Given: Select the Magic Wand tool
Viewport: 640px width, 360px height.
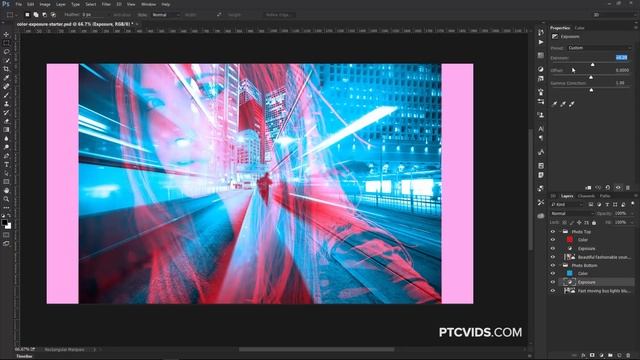Looking at the screenshot, I should (6, 60).
